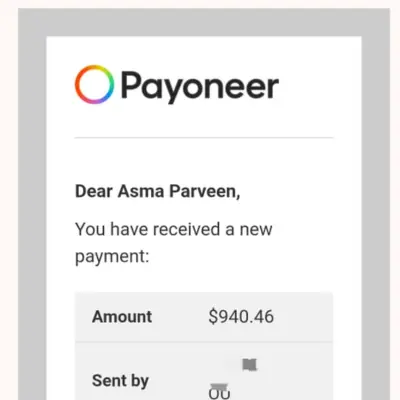Select the Sent by label

click(120, 381)
